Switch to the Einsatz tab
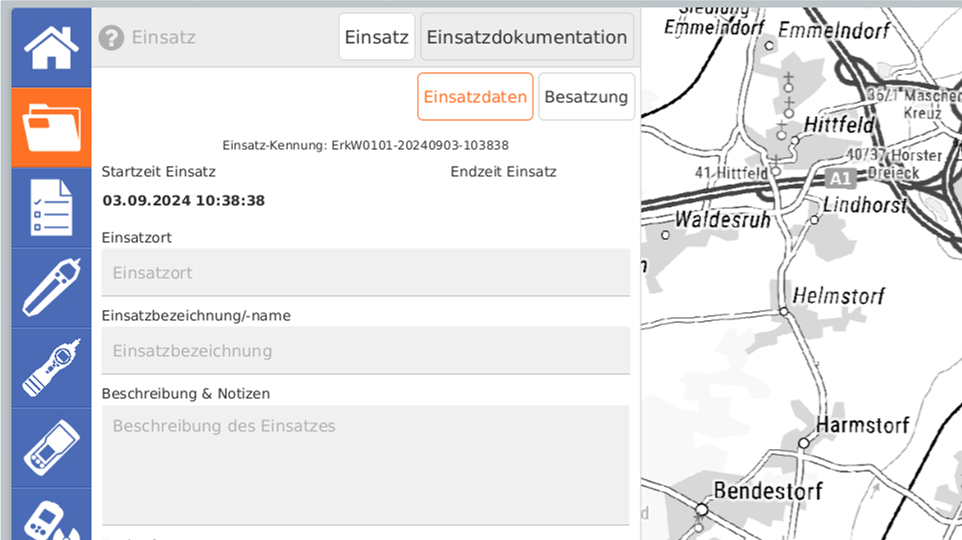Image resolution: width=962 pixels, height=540 pixels. point(377,37)
